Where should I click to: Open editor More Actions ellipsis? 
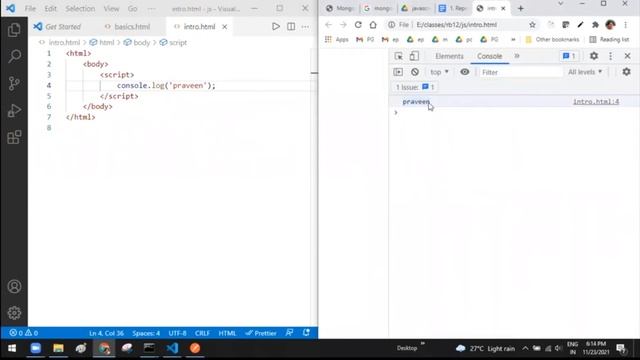[x=305, y=27]
